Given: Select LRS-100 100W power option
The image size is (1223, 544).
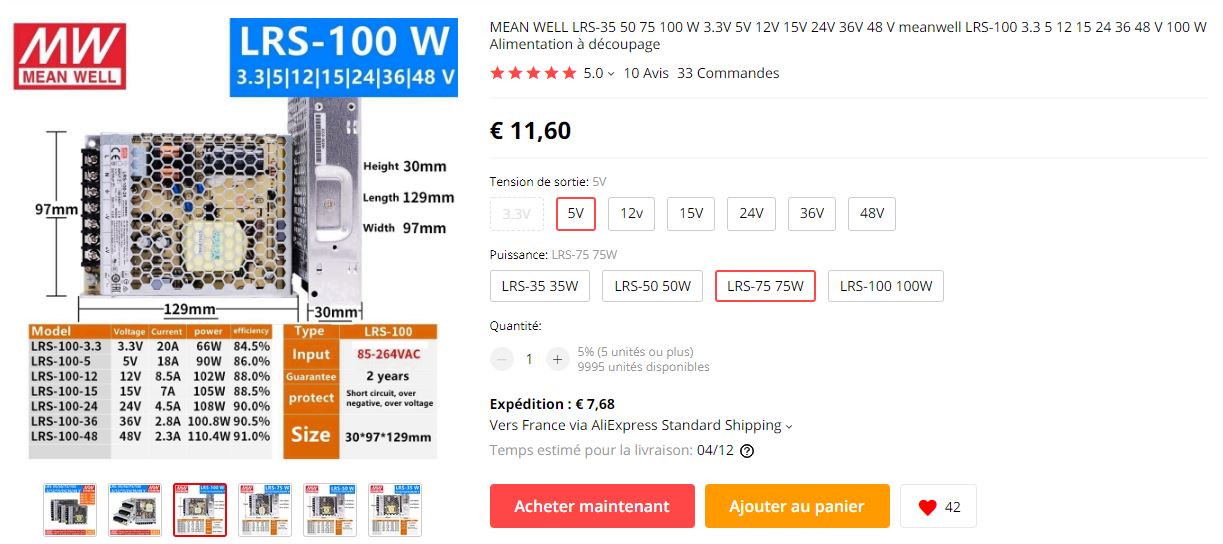Looking at the screenshot, I should (886, 286).
